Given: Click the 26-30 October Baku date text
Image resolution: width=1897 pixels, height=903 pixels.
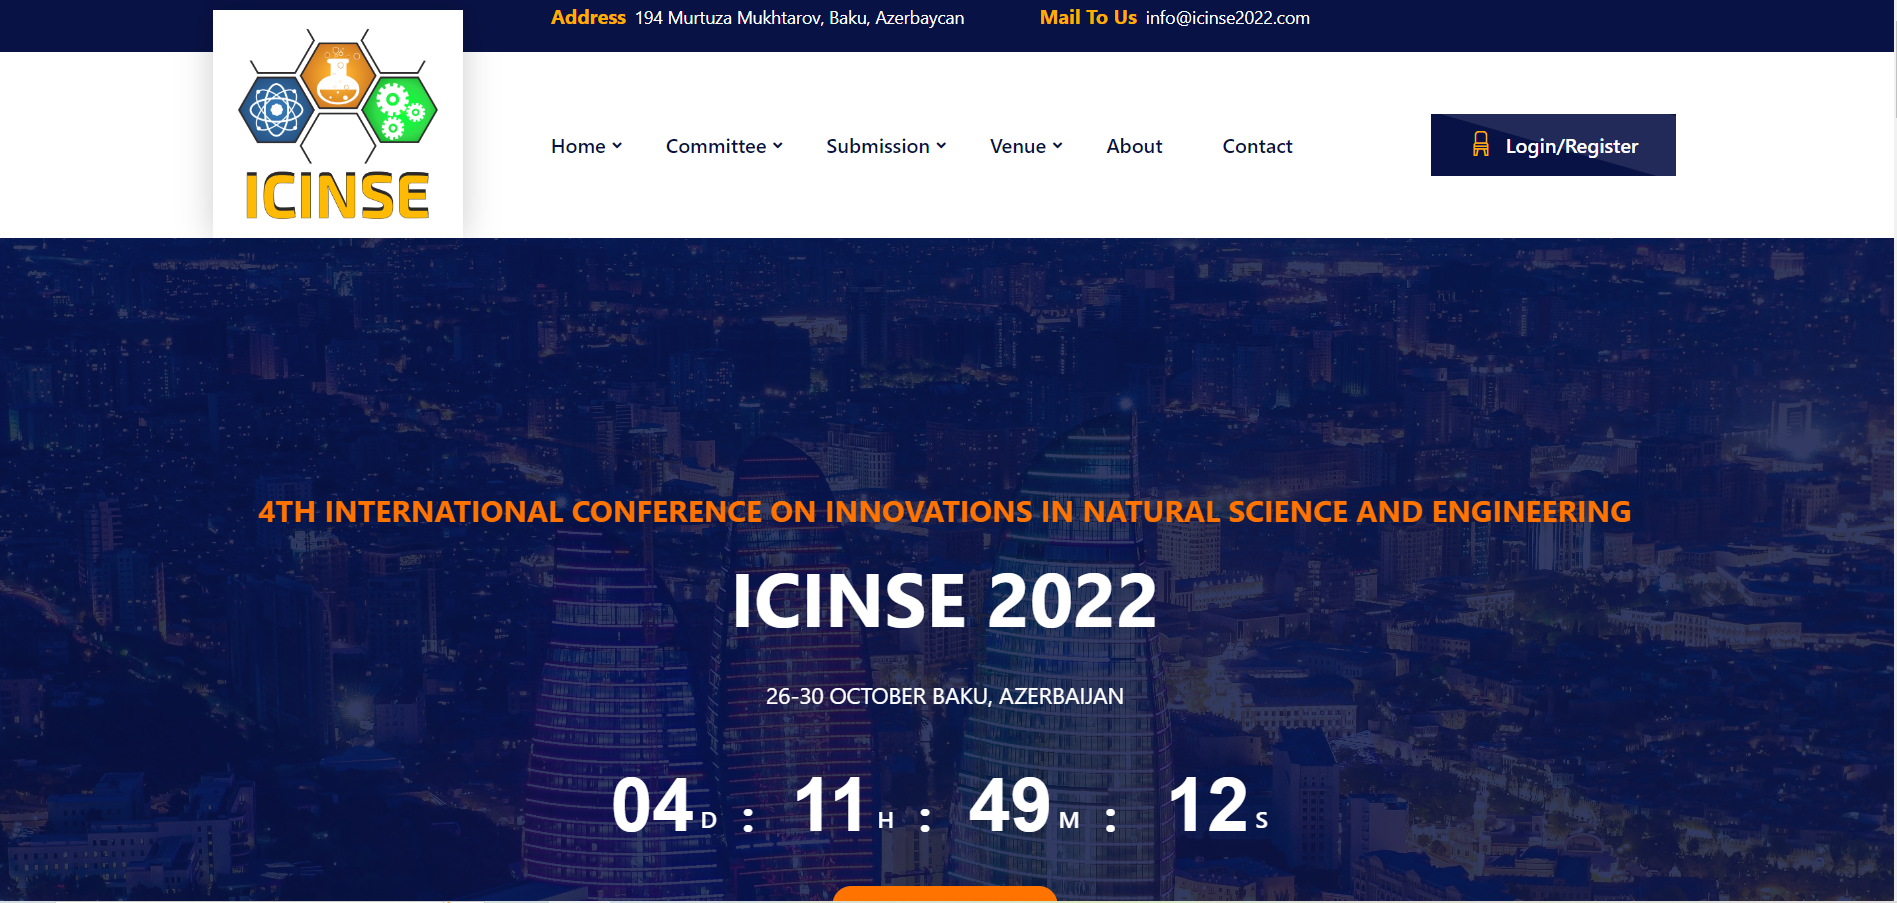Looking at the screenshot, I should click(944, 696).
